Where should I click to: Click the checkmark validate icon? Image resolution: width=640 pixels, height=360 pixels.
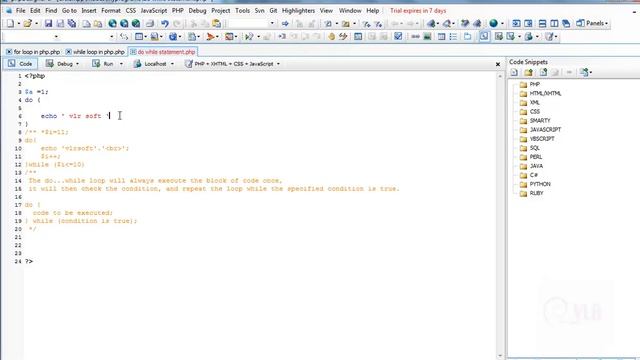[x=398, y=37]
